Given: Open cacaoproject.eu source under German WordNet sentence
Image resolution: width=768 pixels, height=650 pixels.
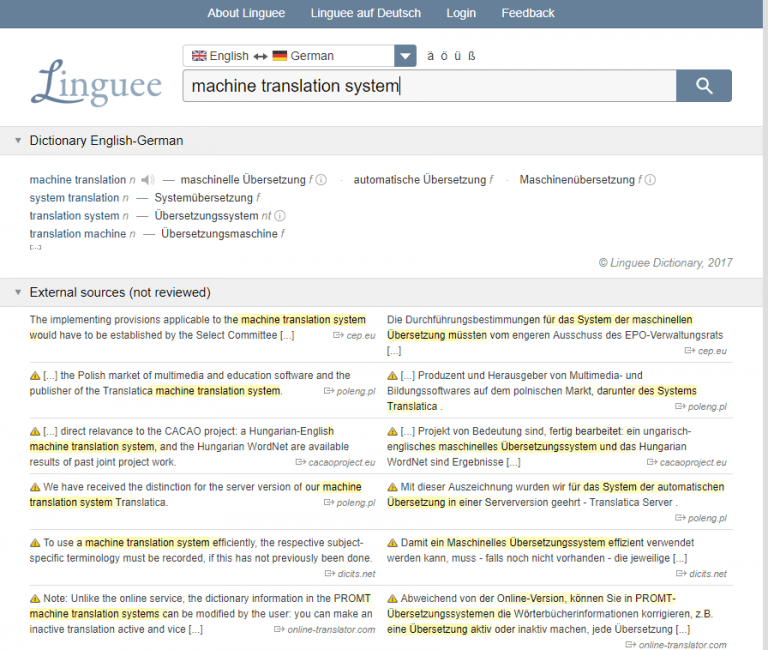Looking at the screenshot, I should coord(687,462).
